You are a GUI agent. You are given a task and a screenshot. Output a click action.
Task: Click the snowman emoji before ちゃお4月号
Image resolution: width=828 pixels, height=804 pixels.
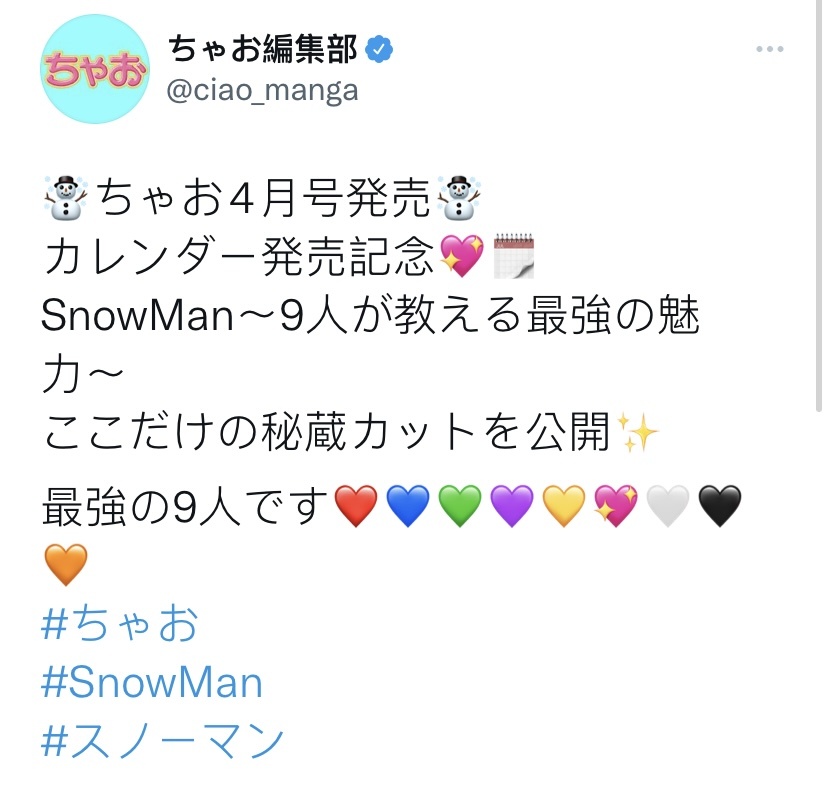pyautogui.click(x=66, y=197)
